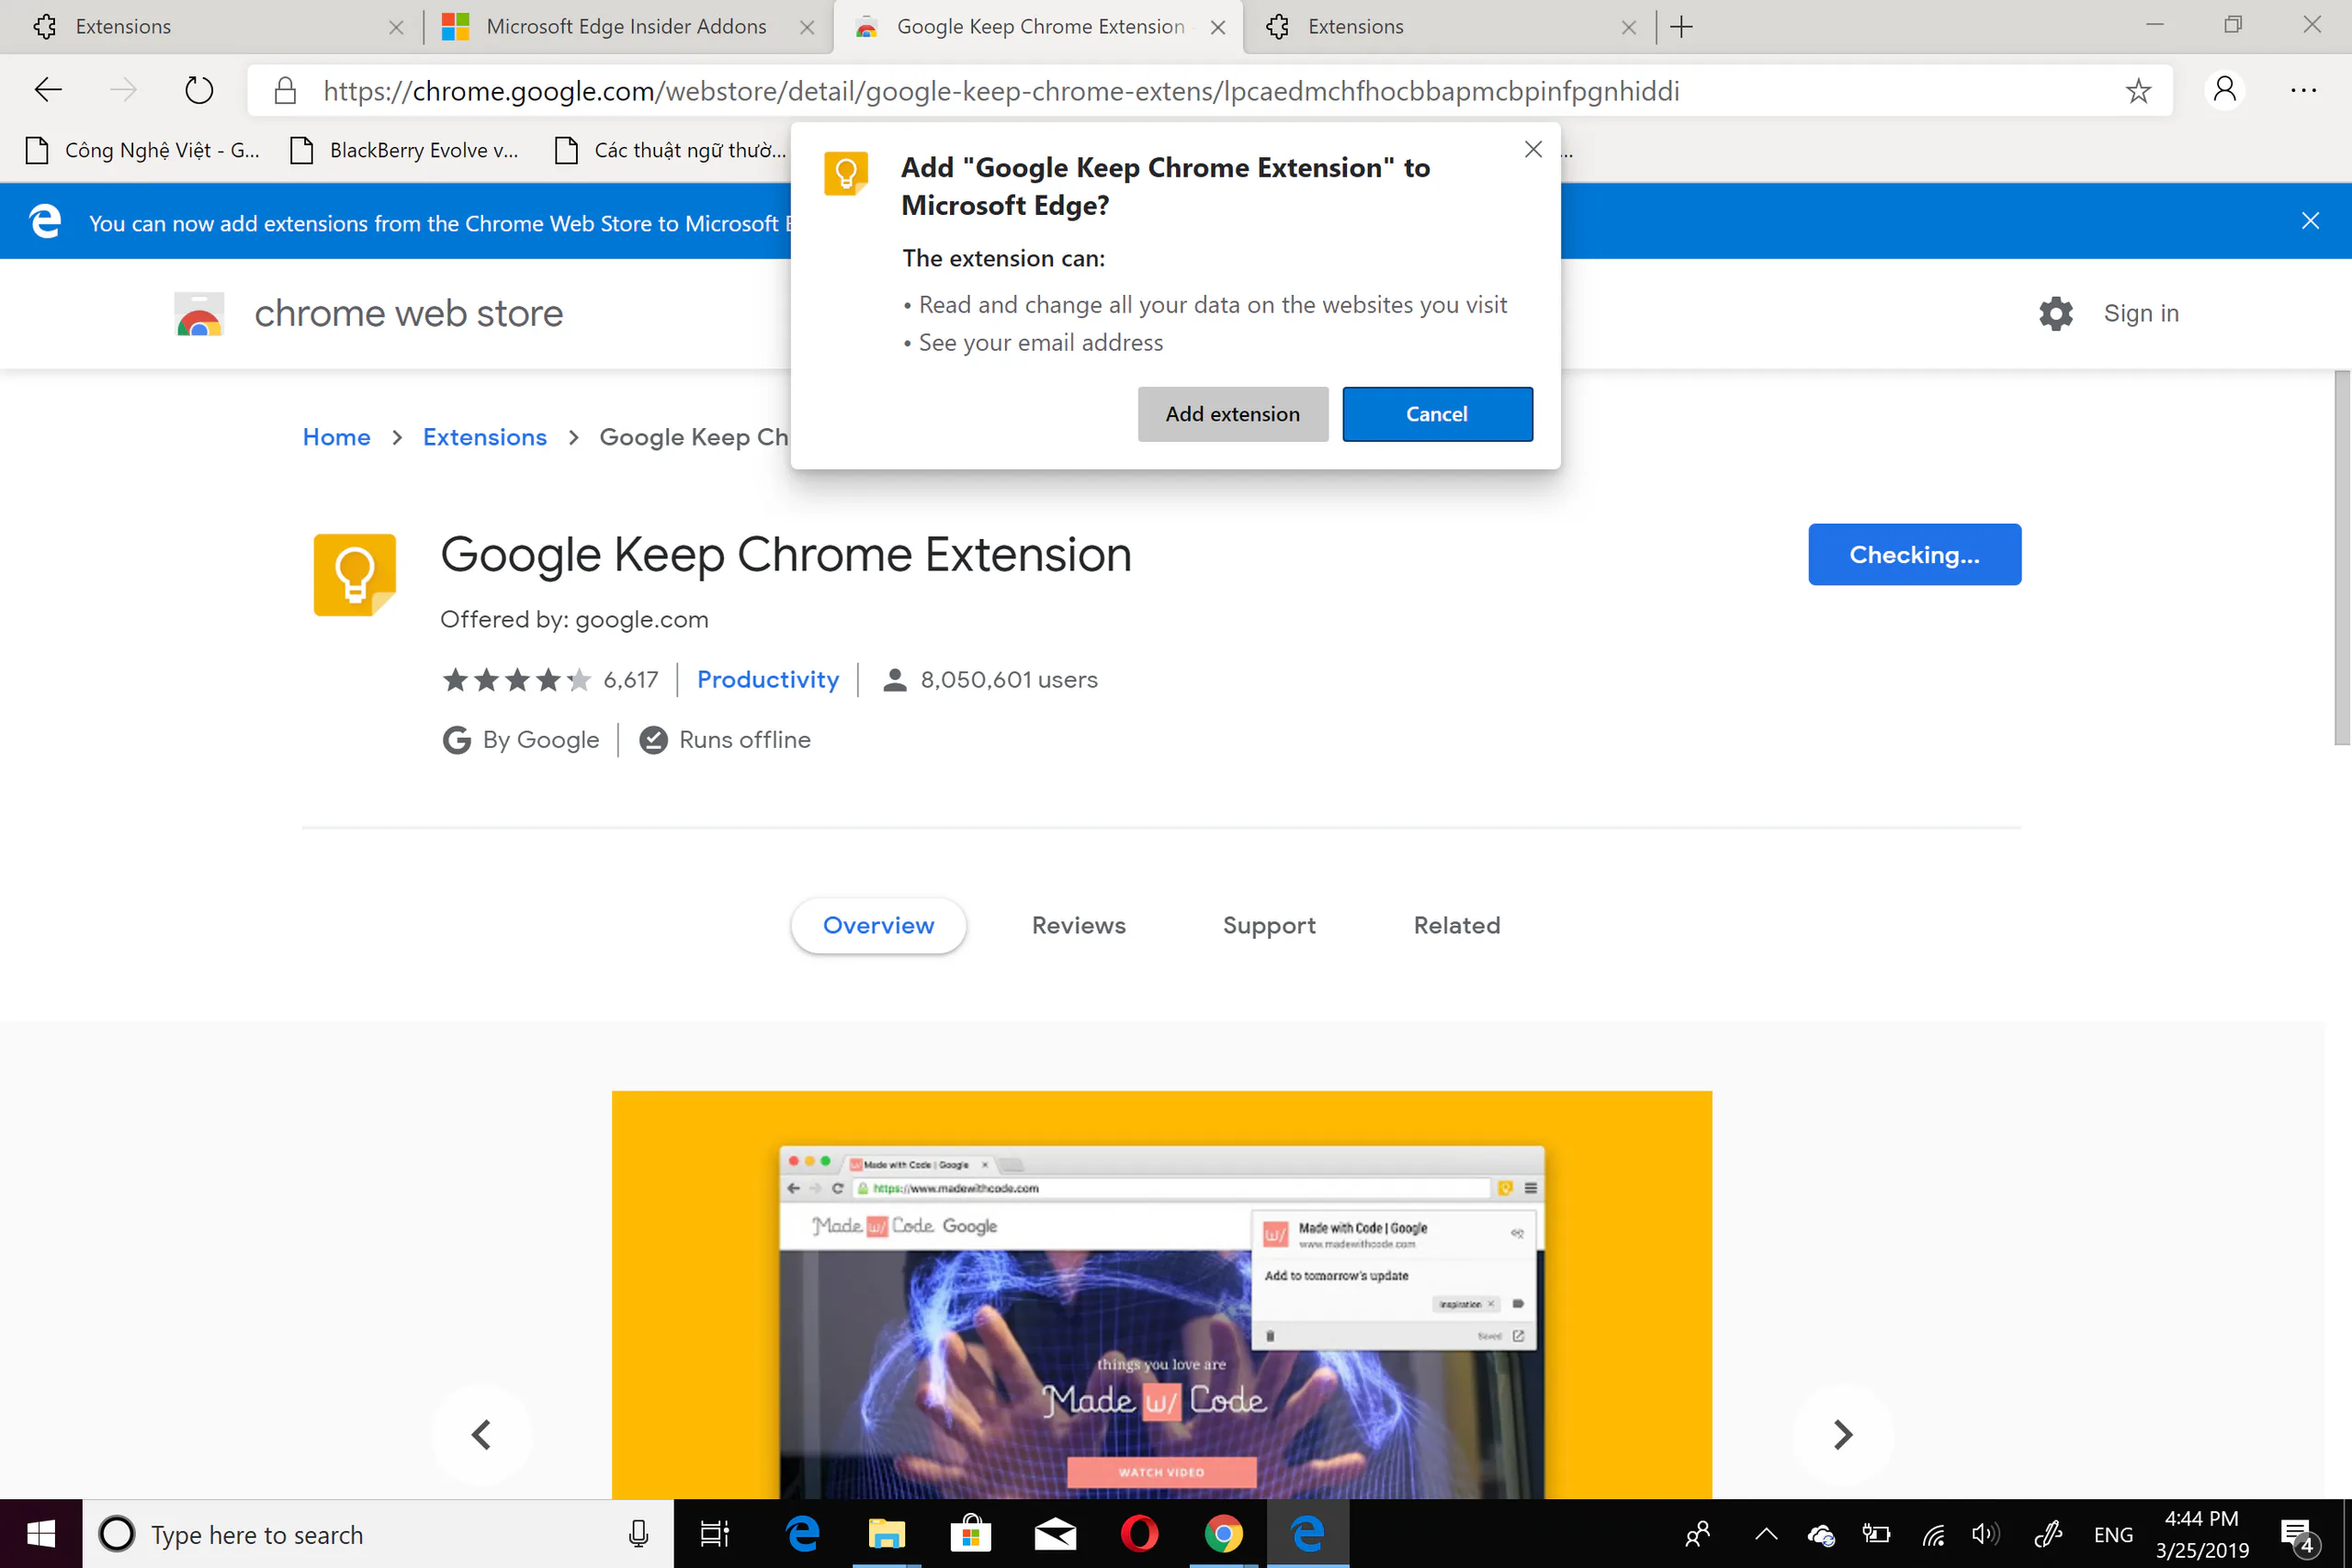
Task: Open File Explorer from the taskbar
Action: [x=886, y=1534]
